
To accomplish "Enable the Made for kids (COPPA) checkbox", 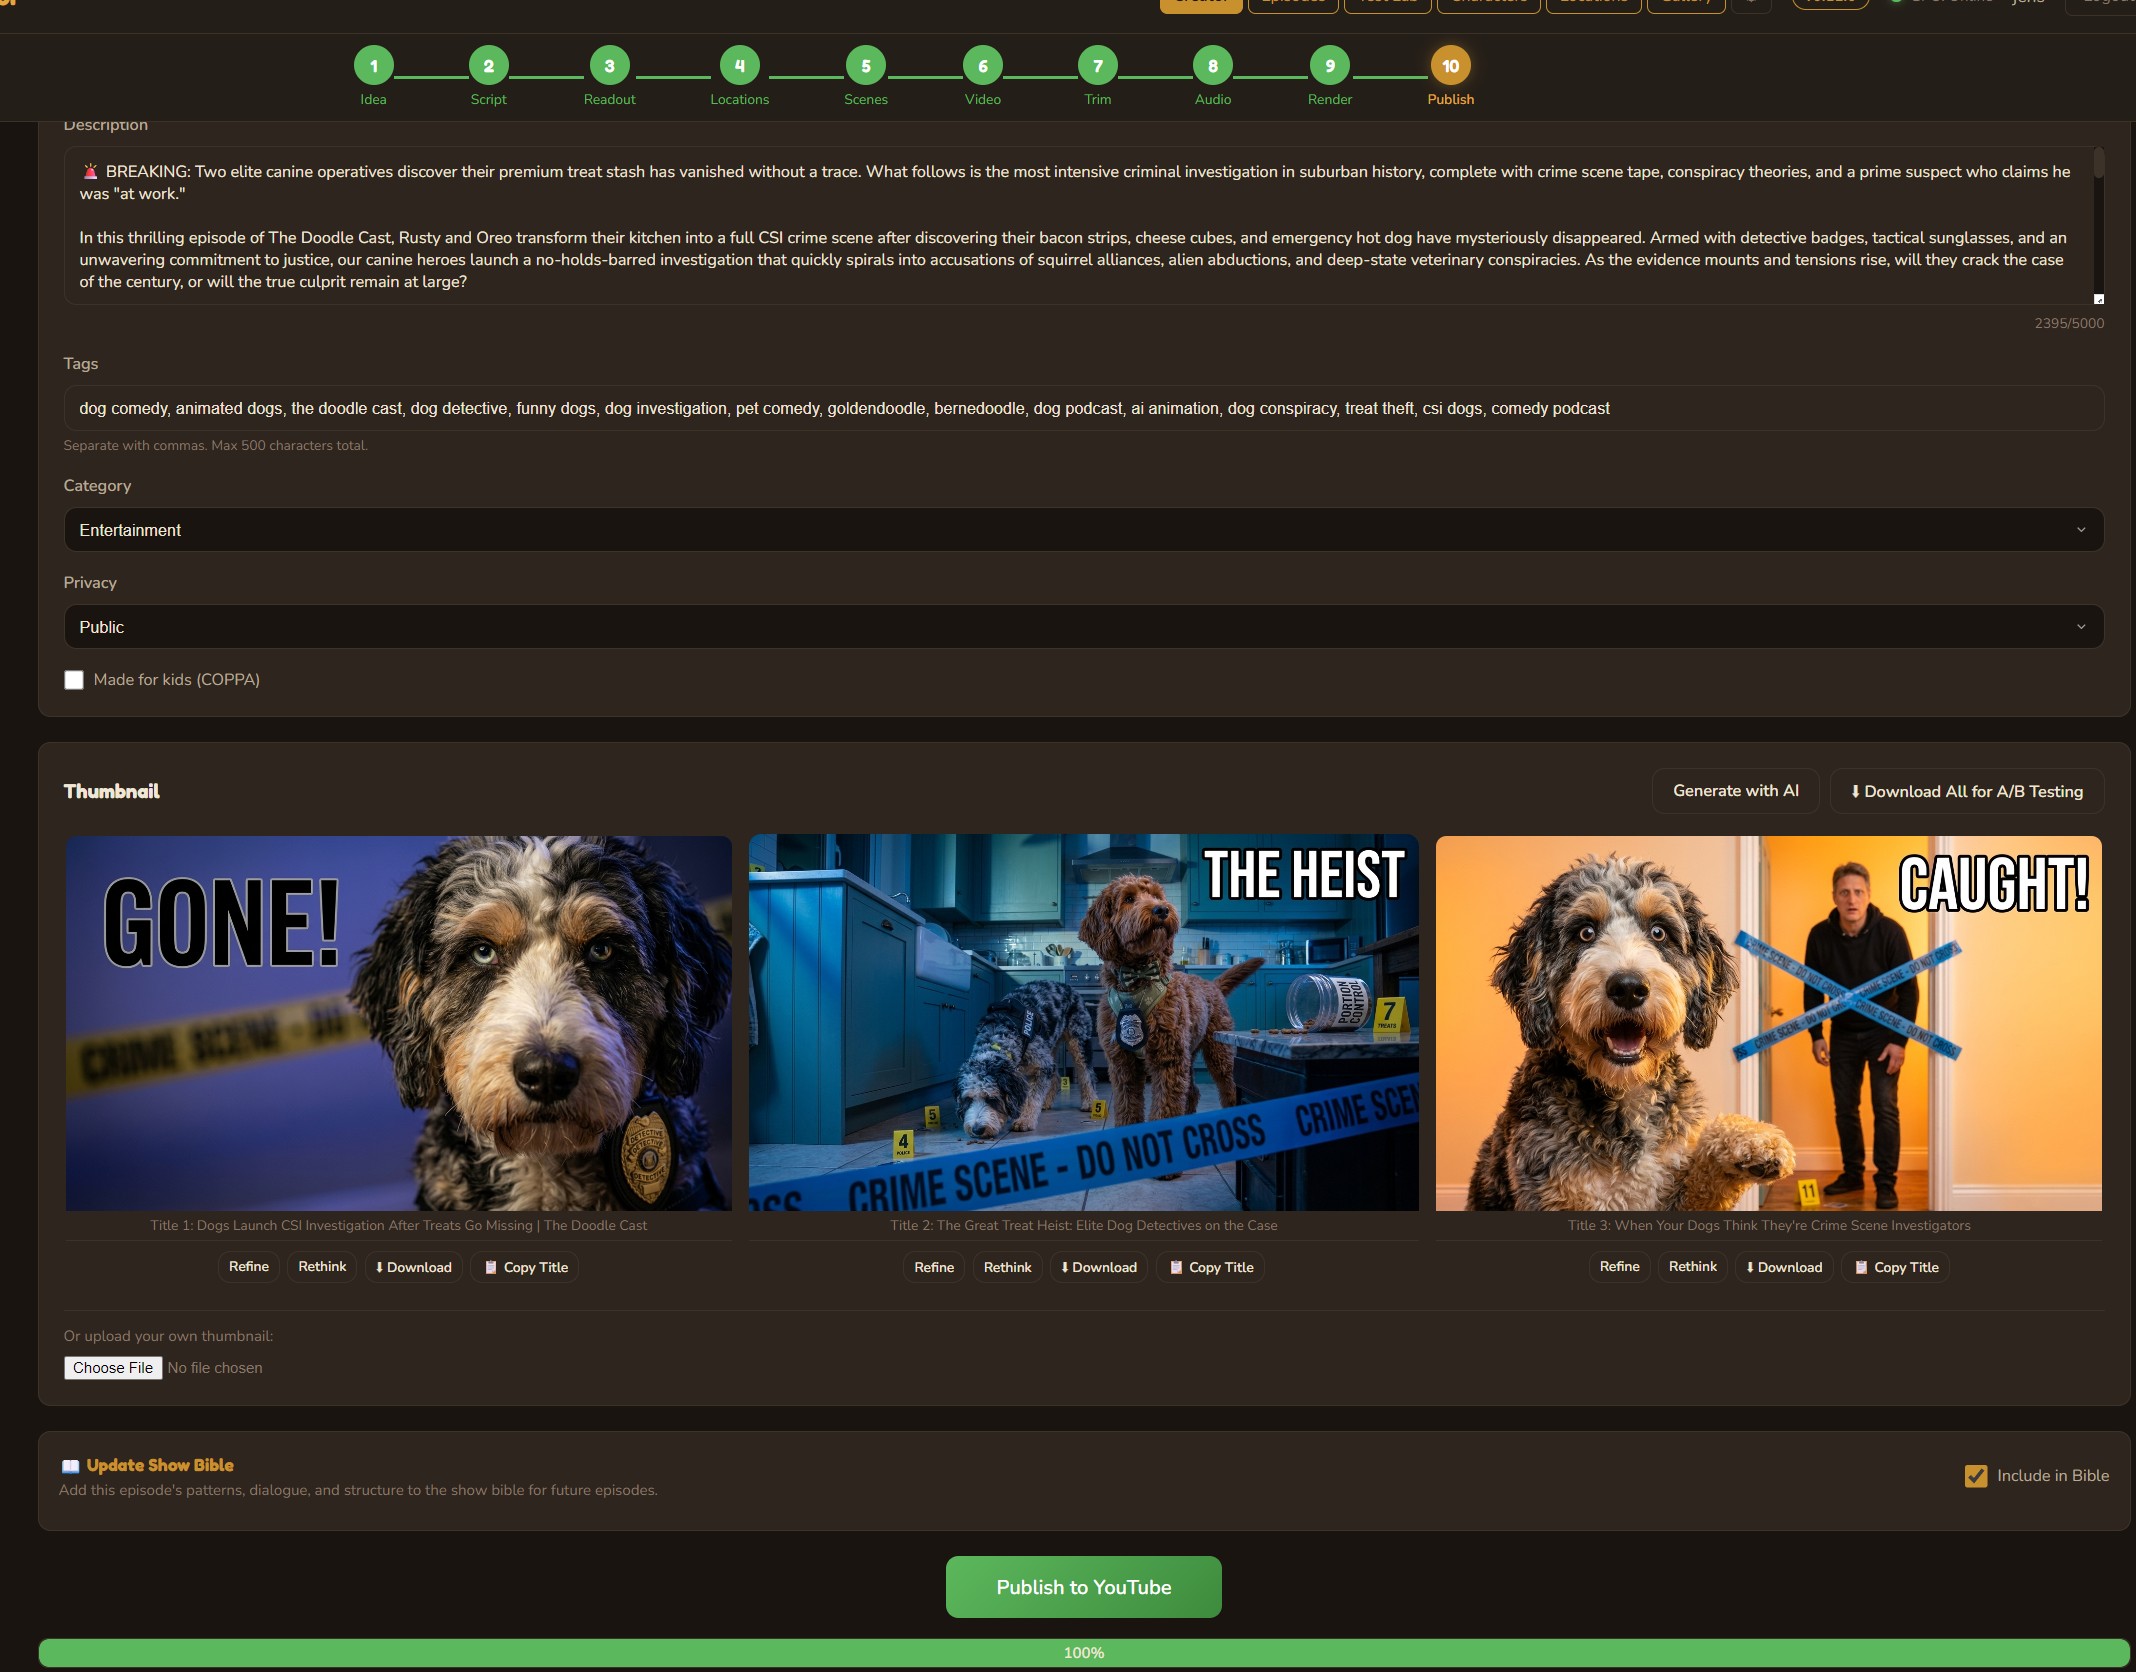I will click(74, 679).
